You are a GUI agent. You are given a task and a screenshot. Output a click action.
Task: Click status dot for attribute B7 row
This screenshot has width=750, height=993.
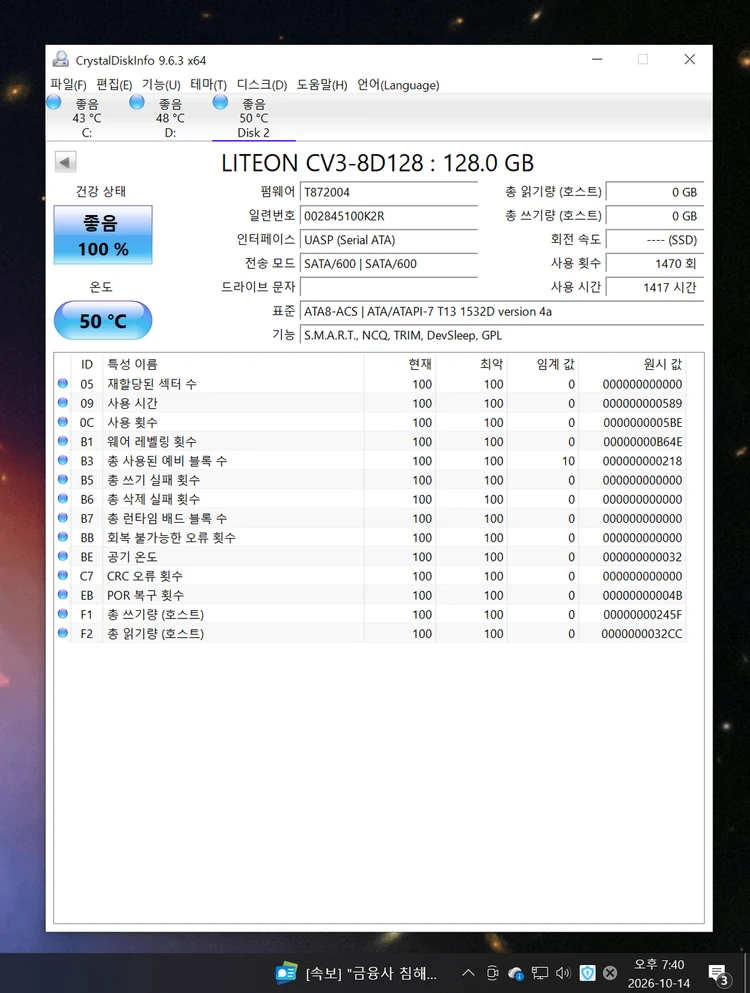point(63,517)
